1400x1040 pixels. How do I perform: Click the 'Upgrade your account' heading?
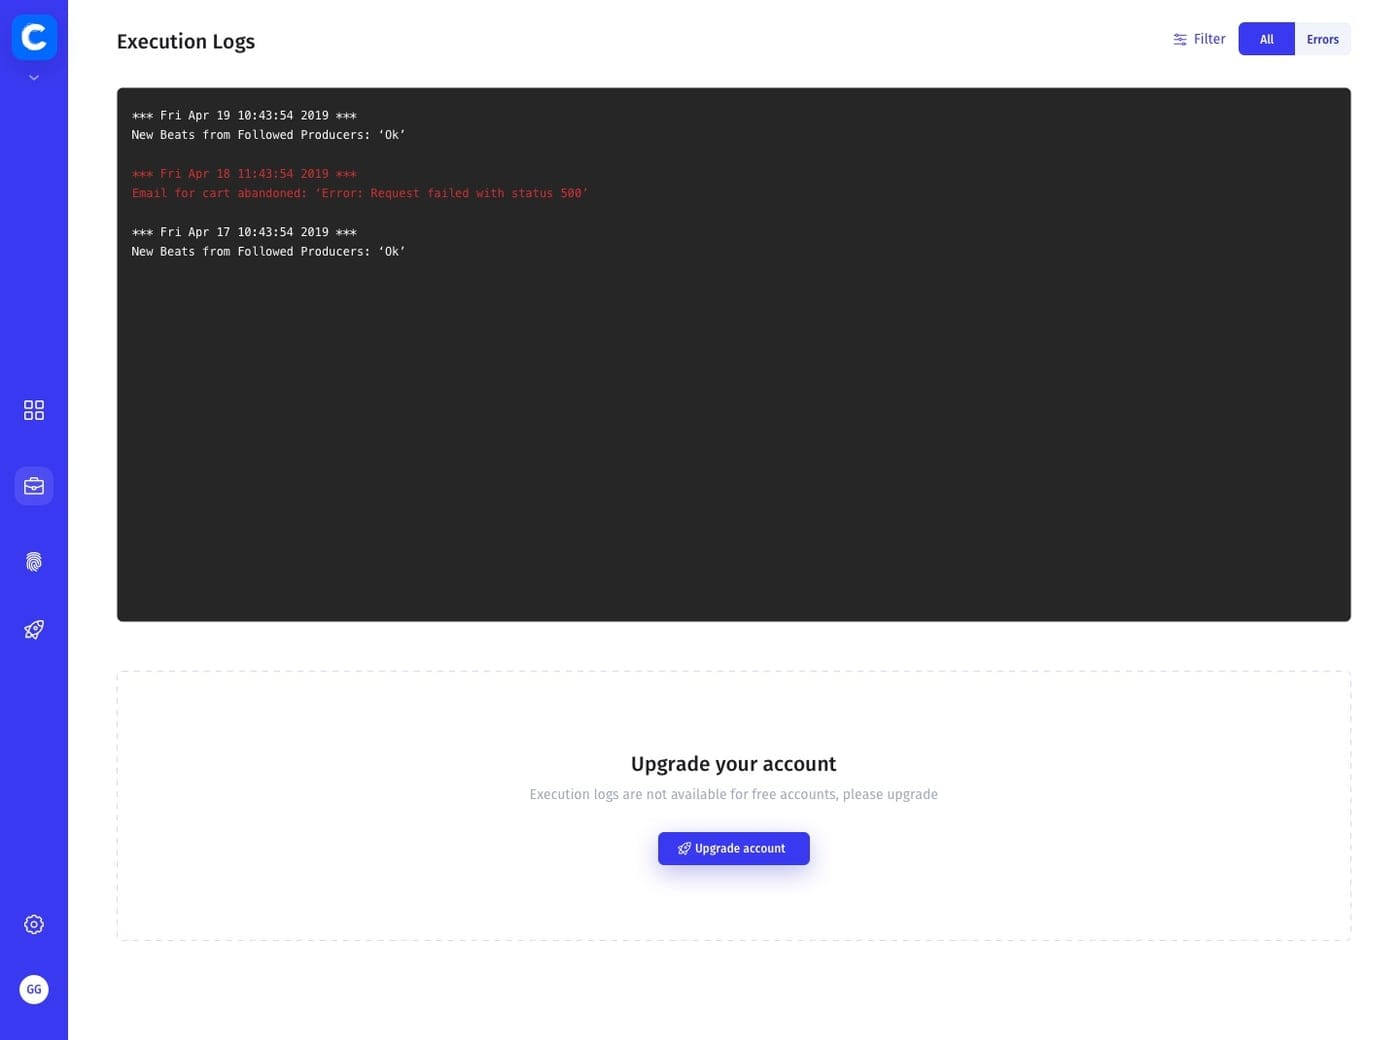pyautogui.click(x=734, y=764)
